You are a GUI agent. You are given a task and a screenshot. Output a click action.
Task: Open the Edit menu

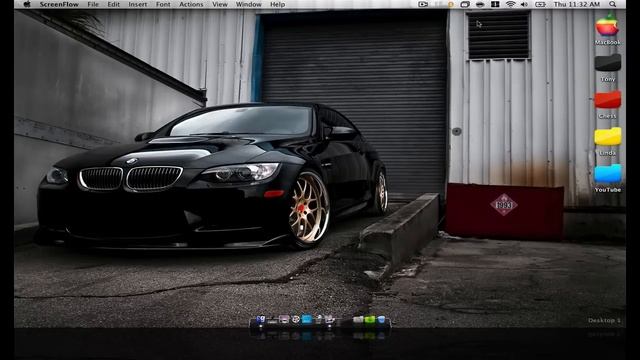tap(113, 4)
